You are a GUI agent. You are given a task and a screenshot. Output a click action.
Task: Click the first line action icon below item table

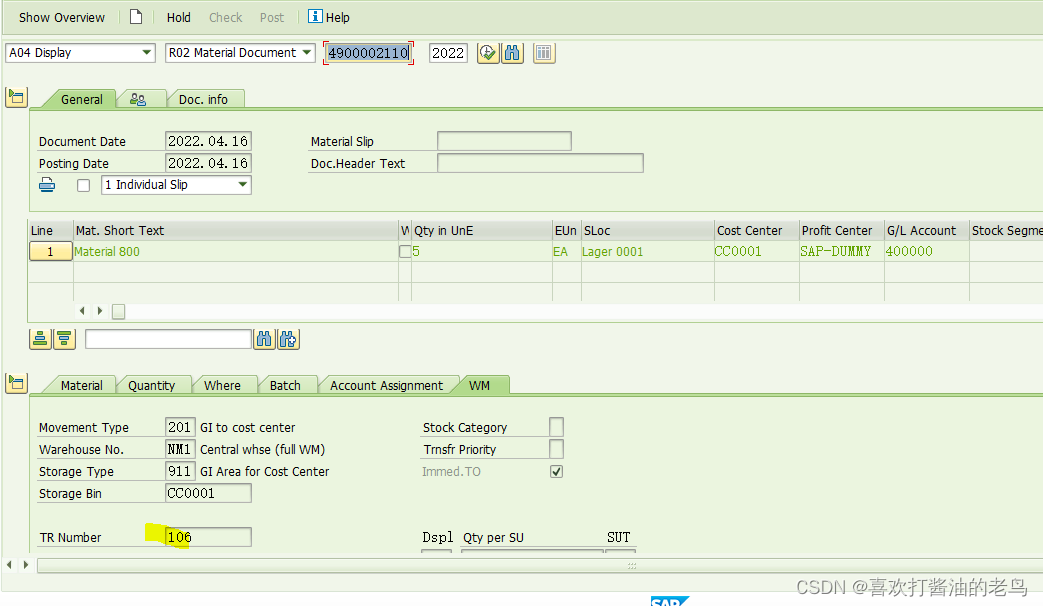(40, 339)
